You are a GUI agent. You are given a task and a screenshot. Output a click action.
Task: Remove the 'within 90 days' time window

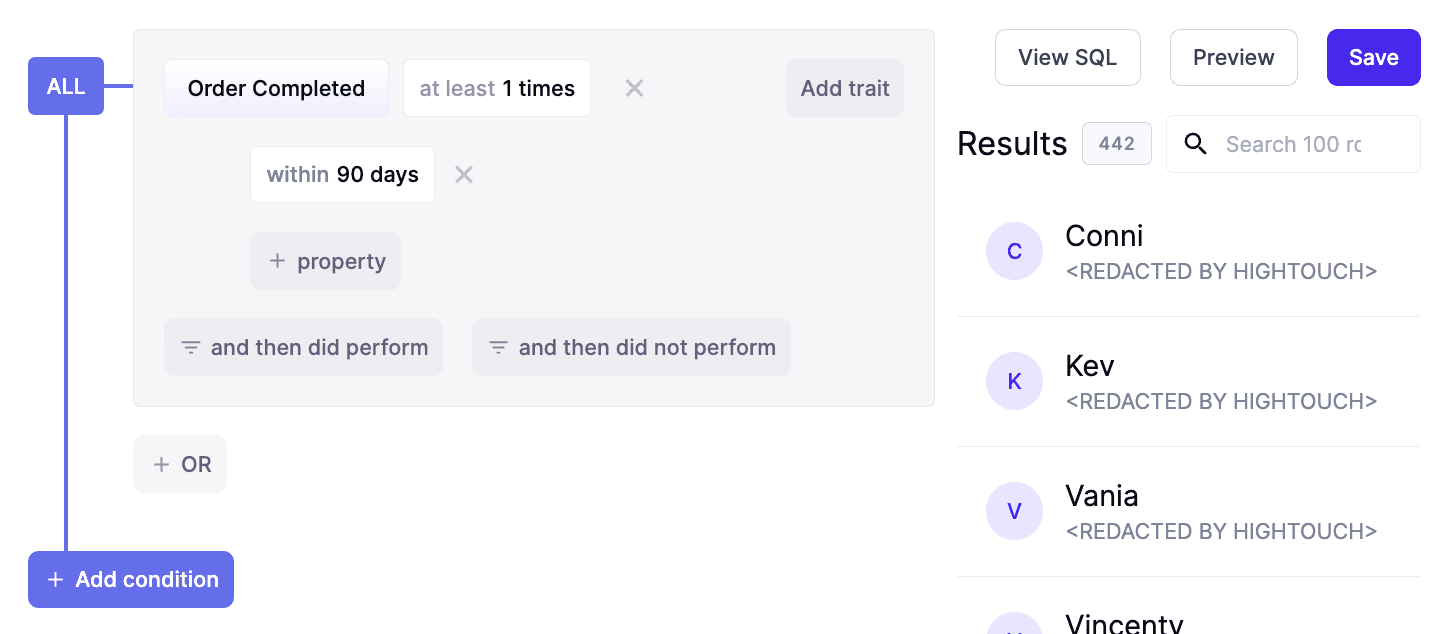pos(463,175)
